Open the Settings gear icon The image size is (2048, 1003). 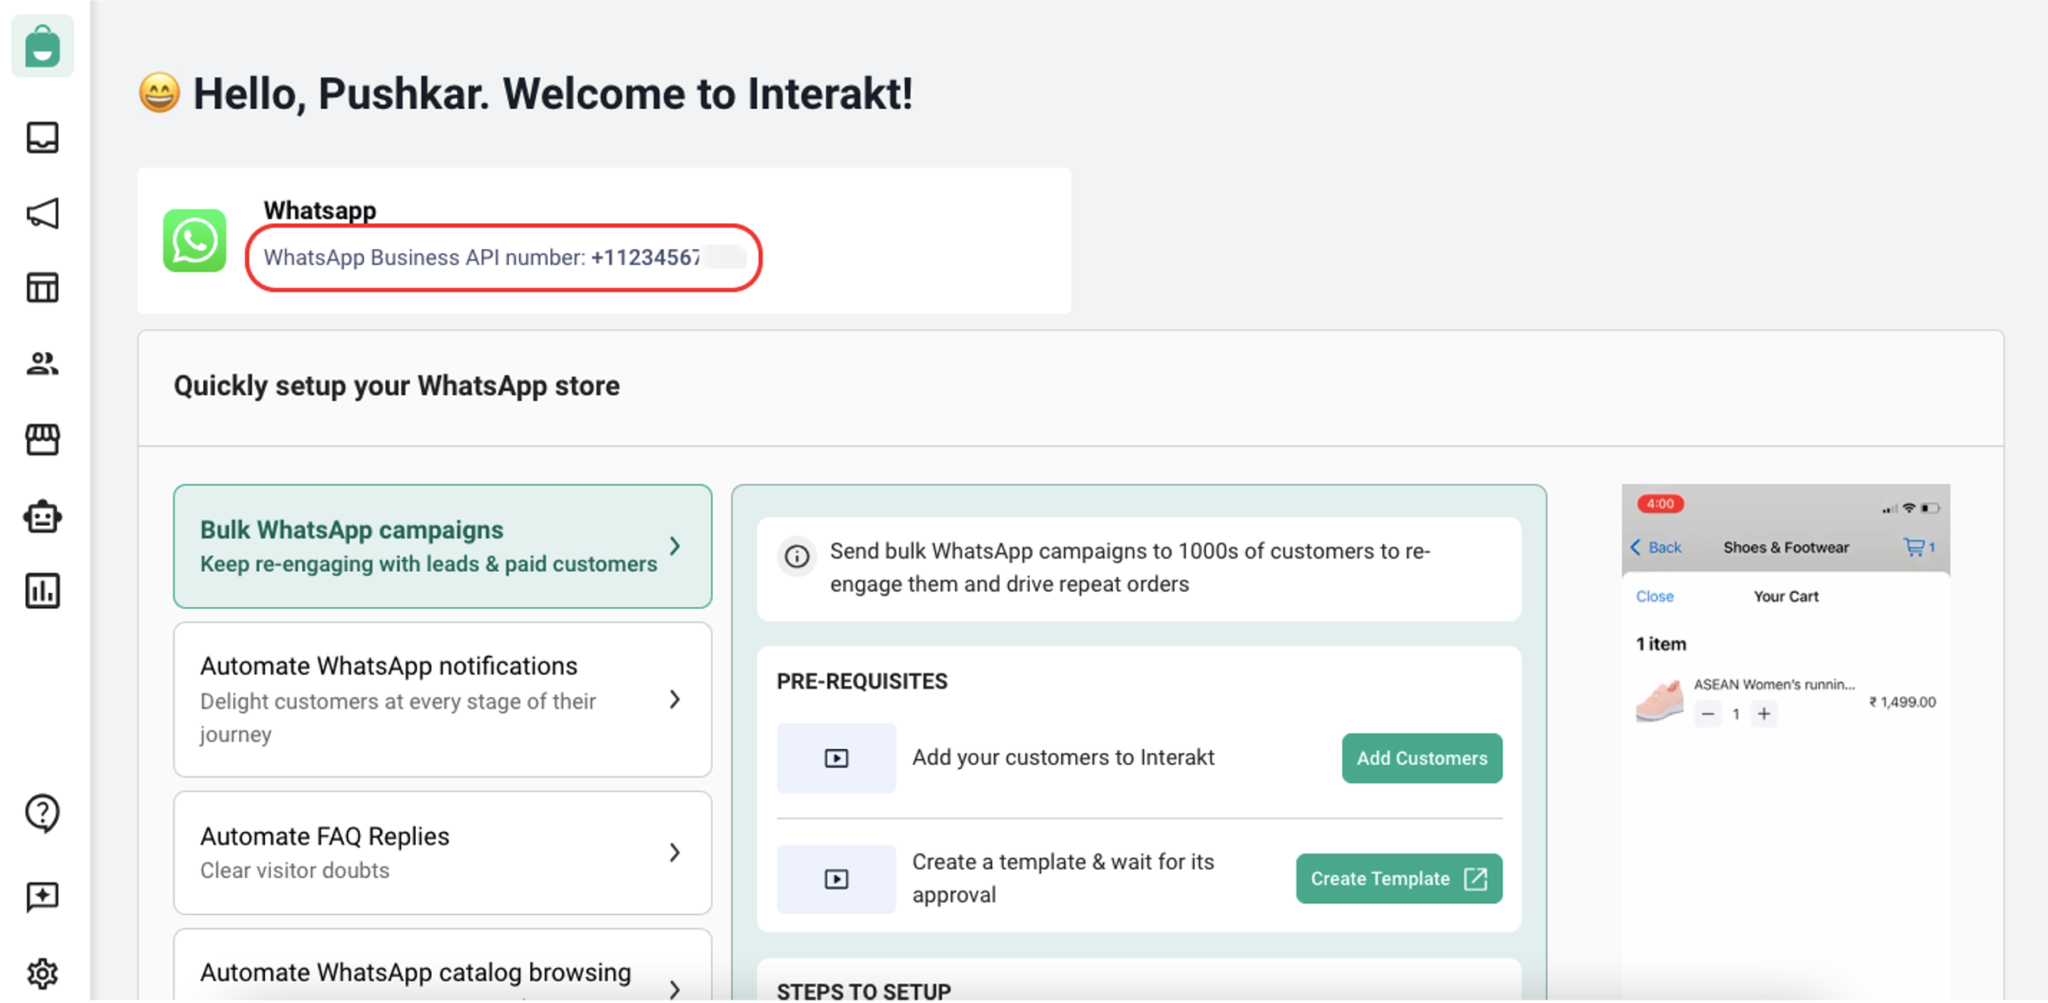coord(43,972)
